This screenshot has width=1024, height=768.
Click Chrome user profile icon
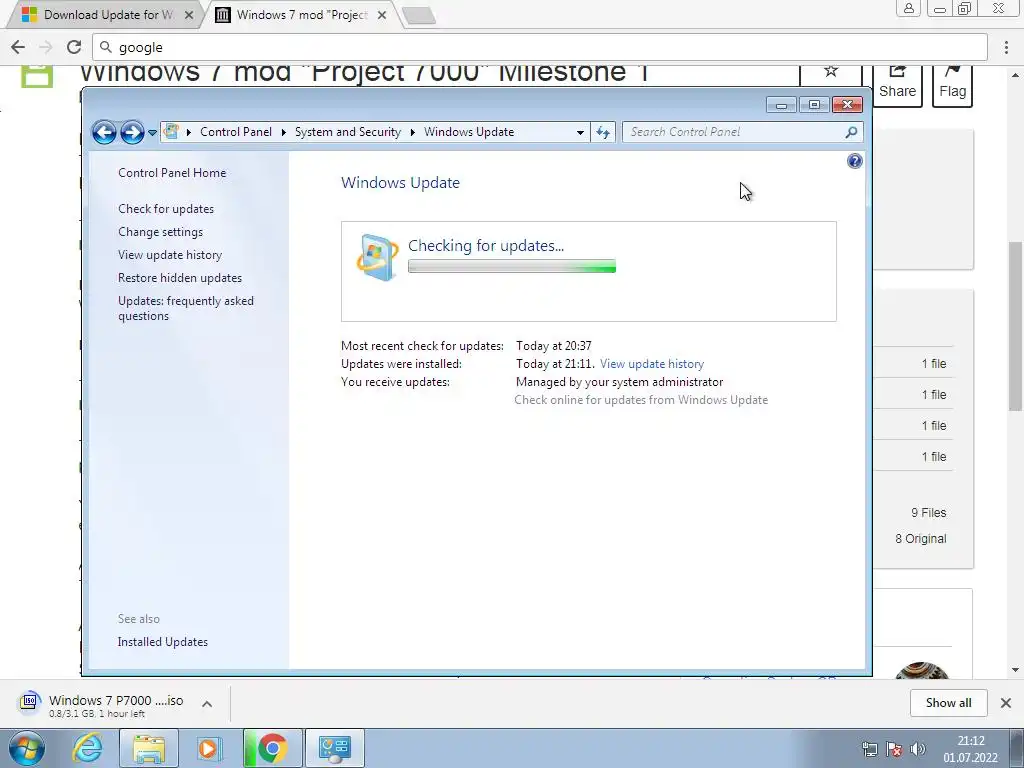tap(908, 8)
